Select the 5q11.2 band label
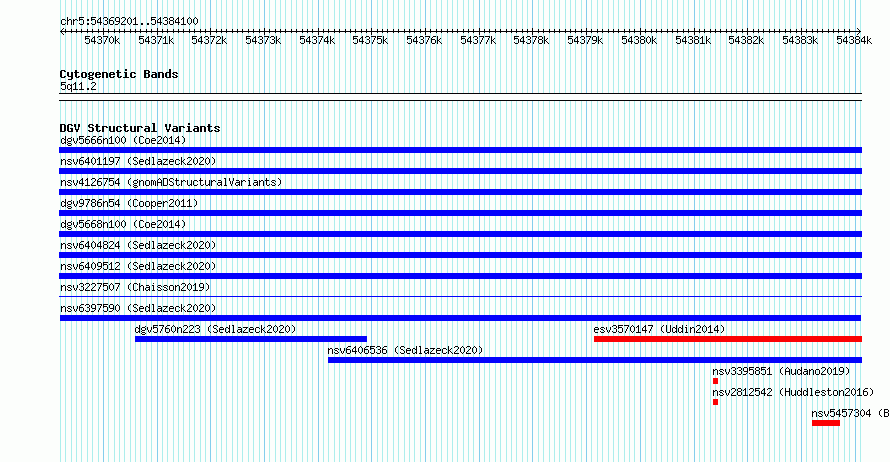890x462 pixels. click(78, 86)
